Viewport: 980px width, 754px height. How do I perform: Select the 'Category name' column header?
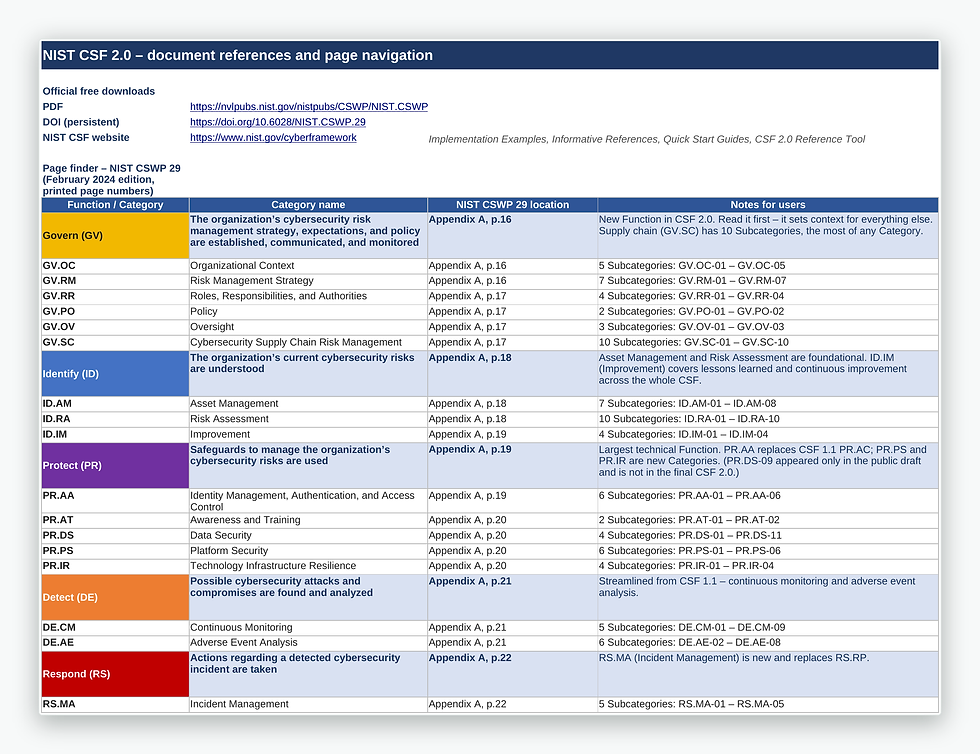click(308, 204)
